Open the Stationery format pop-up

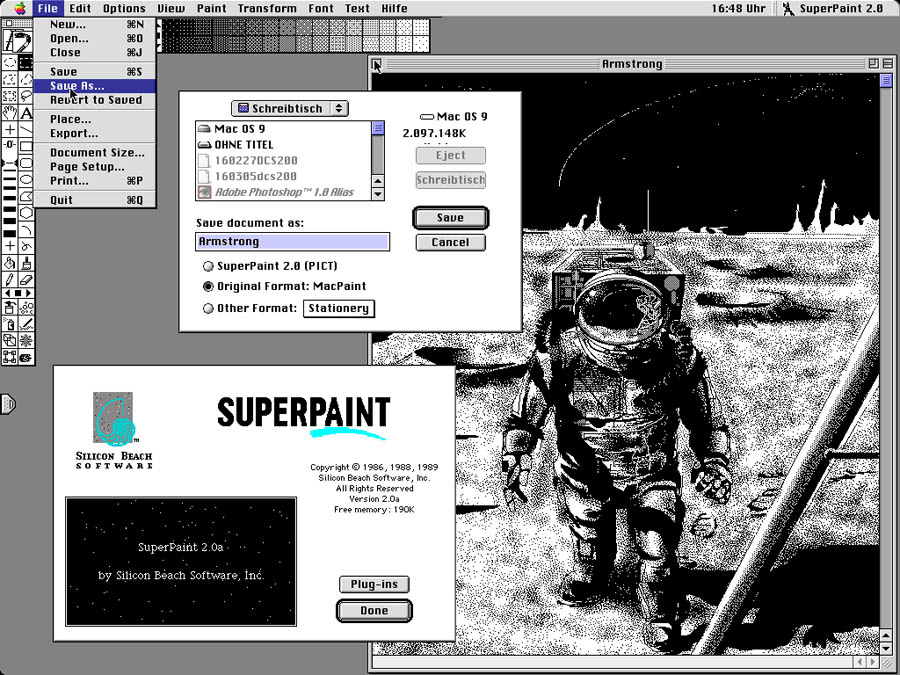coord(339,308)
